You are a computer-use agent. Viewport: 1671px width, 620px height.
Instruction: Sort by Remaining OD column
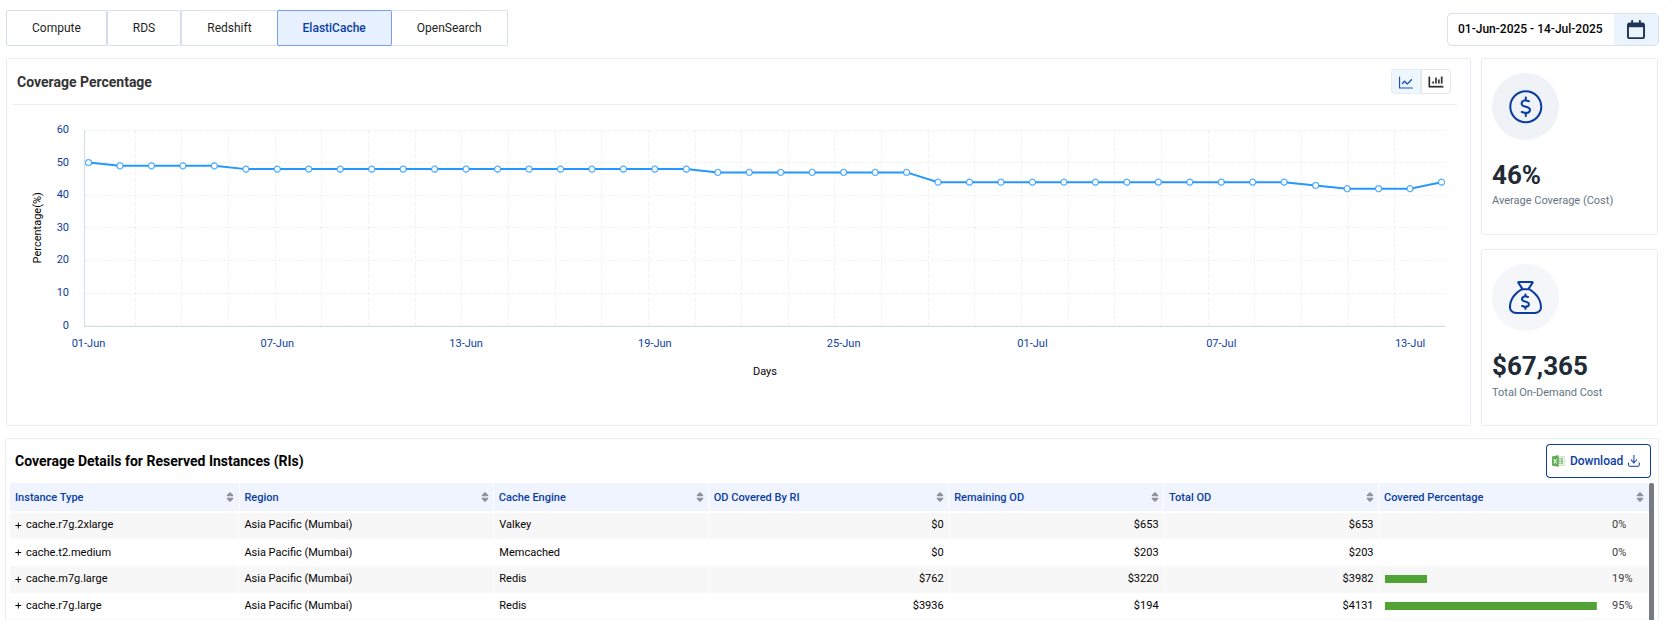coord(1155,497)
